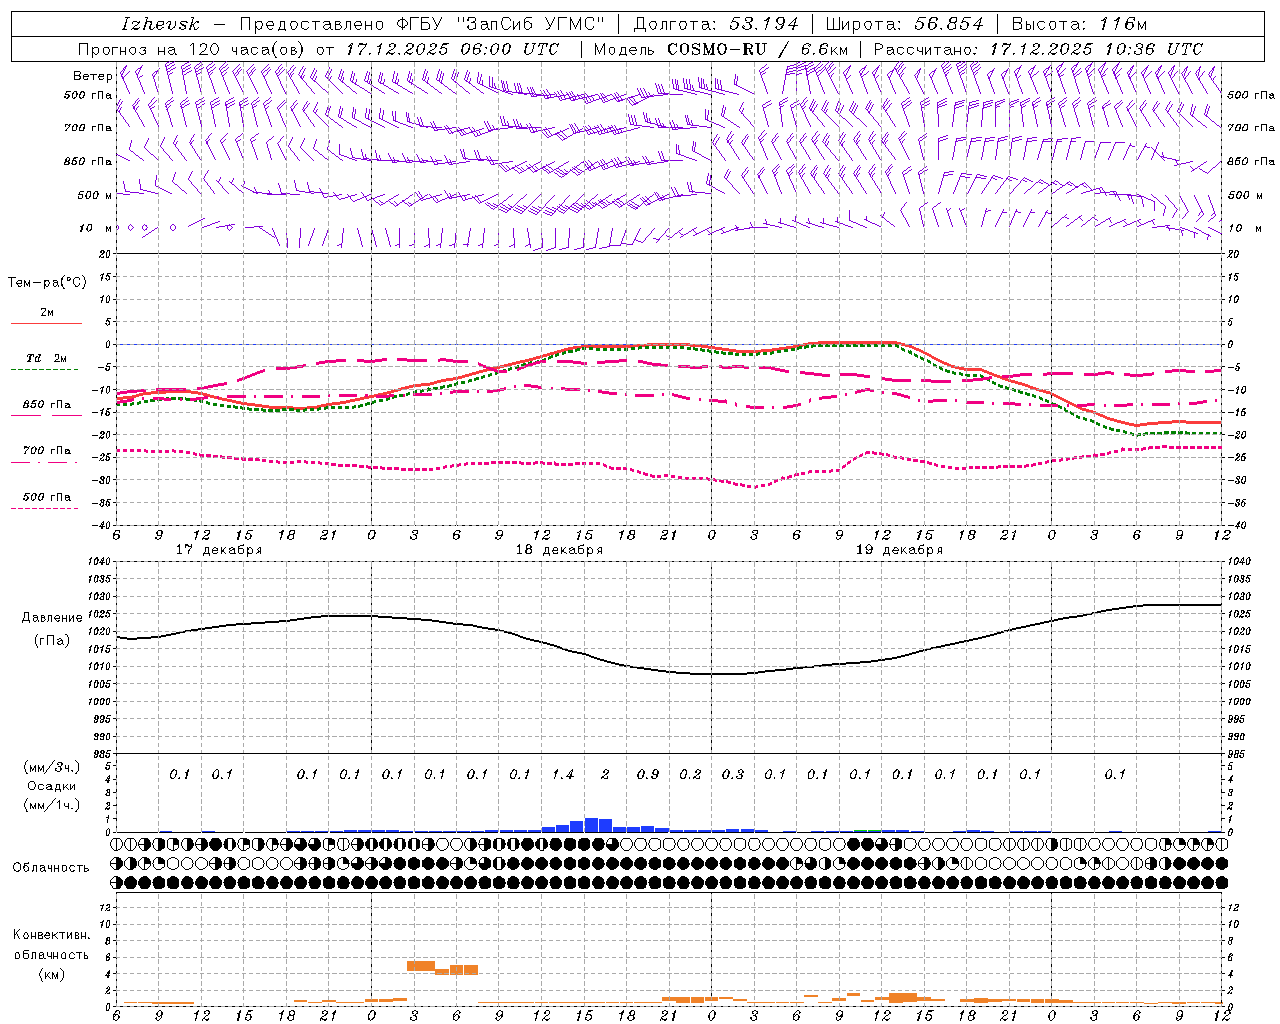Screen dimensions: 1280x1024
Task: Click the 0.2 precipitation total value
Action: [x=691, y=774]
